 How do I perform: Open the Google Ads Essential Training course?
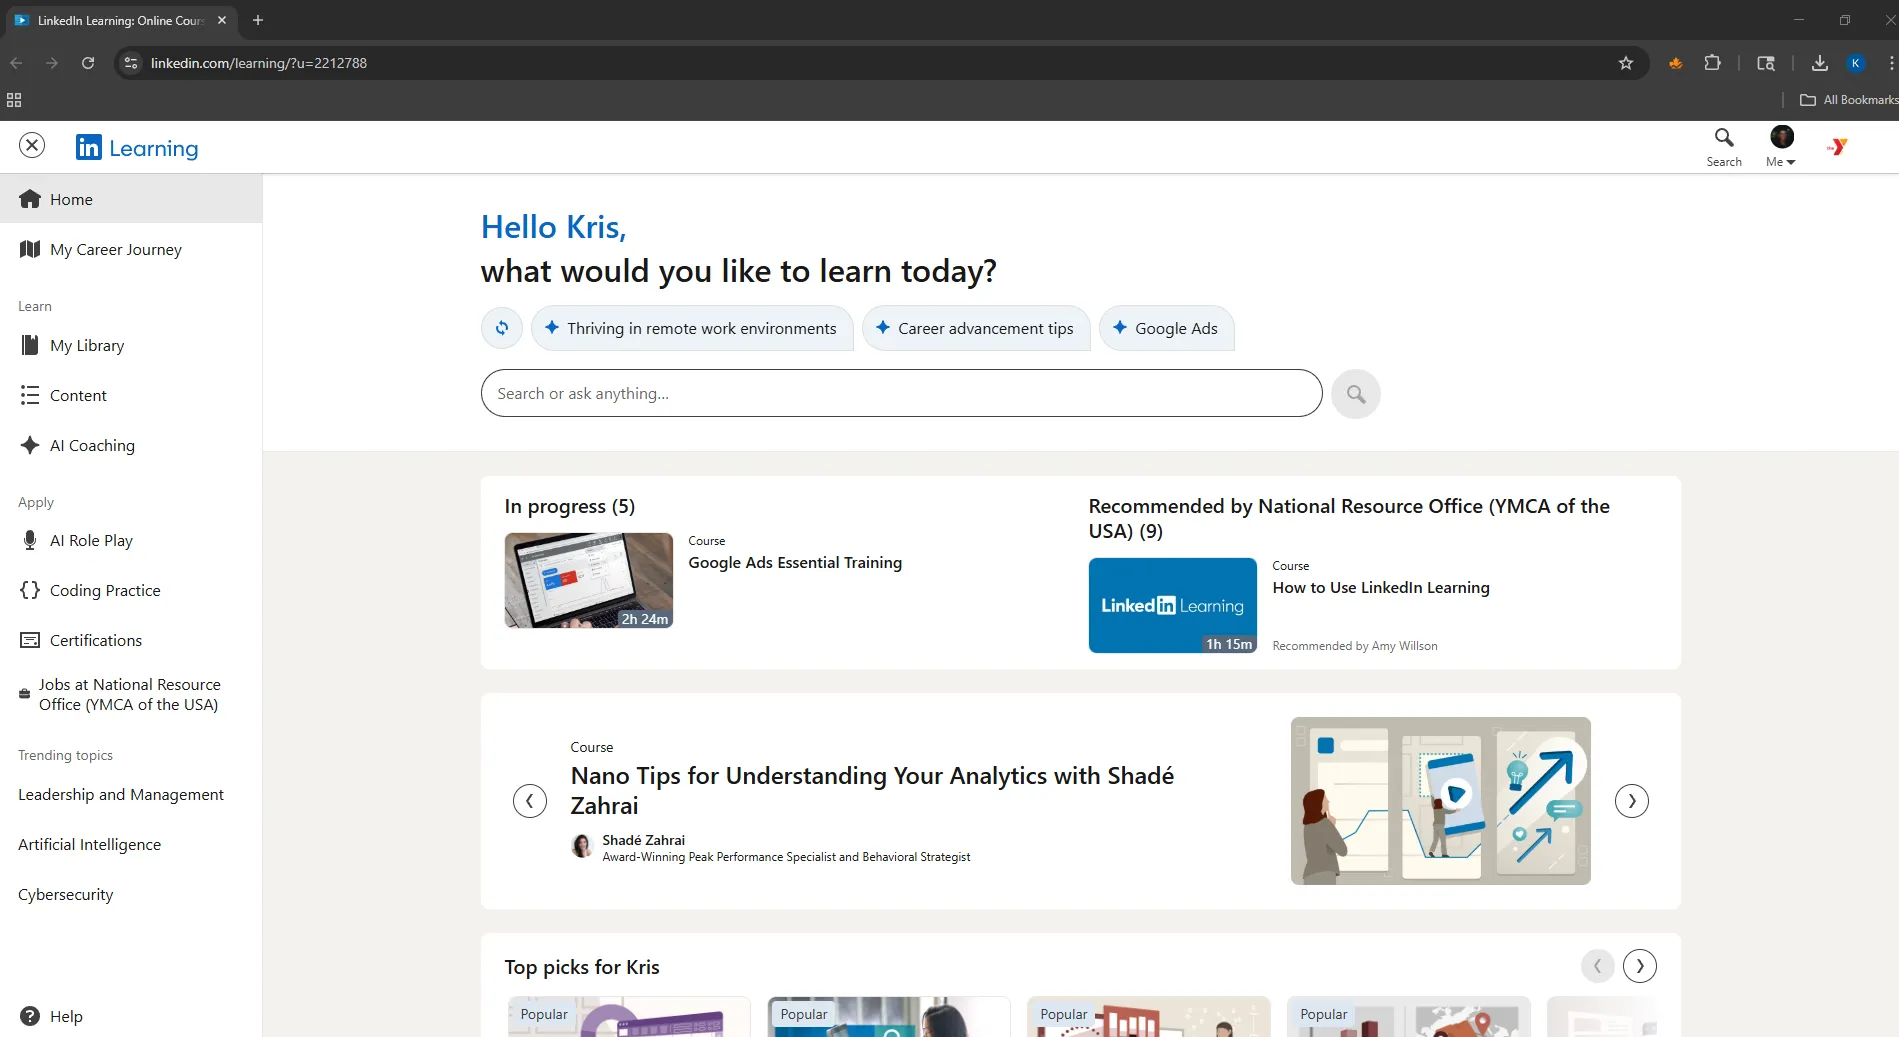[x=795, y=562]
